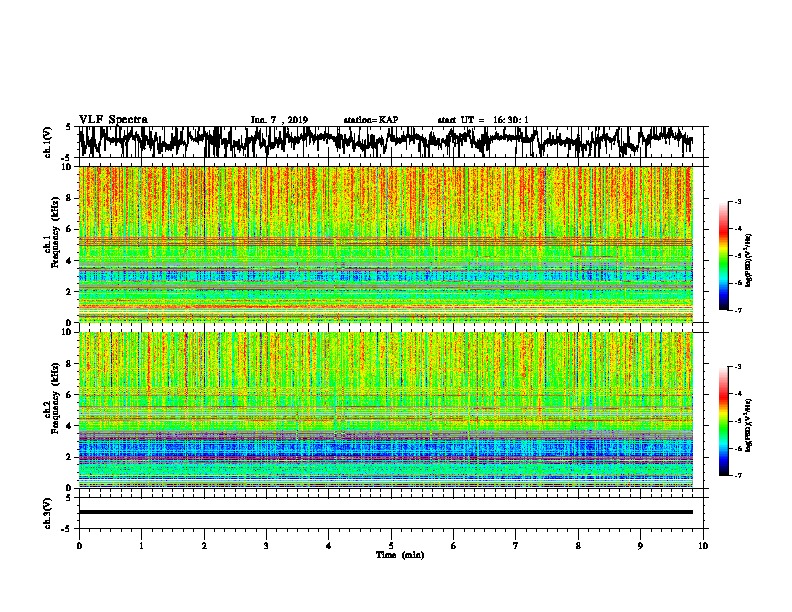Click the ch.1 colorbar '-3' label
This screenshot has width=792, height=612.
(x=737, y=201)
